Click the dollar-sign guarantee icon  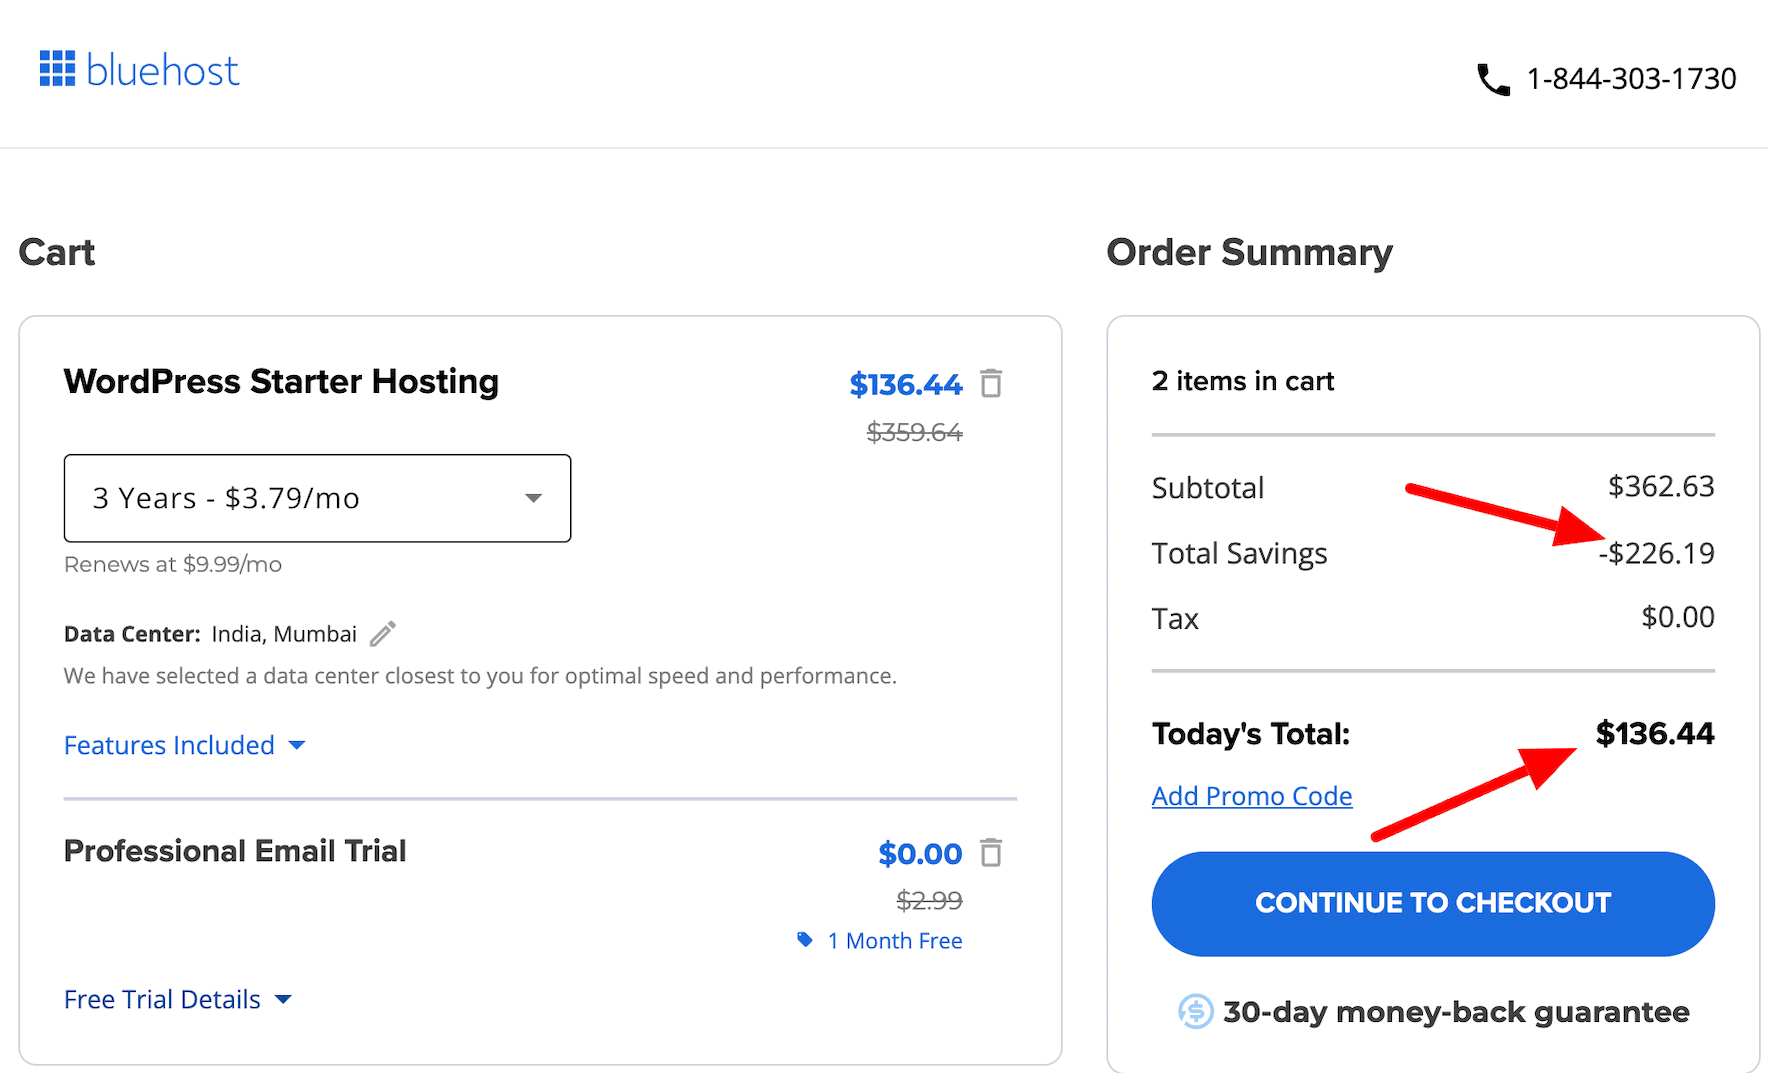(x=1193, y=1011)
